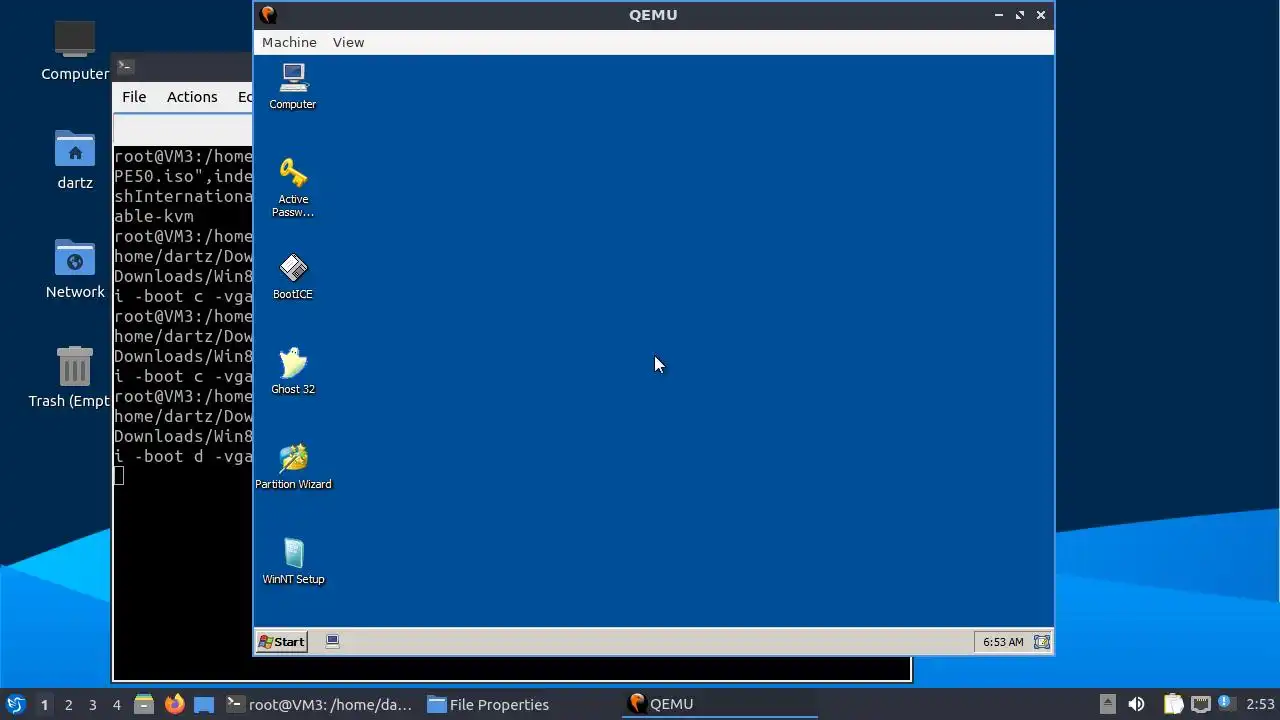The image size is (1280, 720).
Task: Open the Computer icon inside QEMU desktop
Action: coord(293,86)
